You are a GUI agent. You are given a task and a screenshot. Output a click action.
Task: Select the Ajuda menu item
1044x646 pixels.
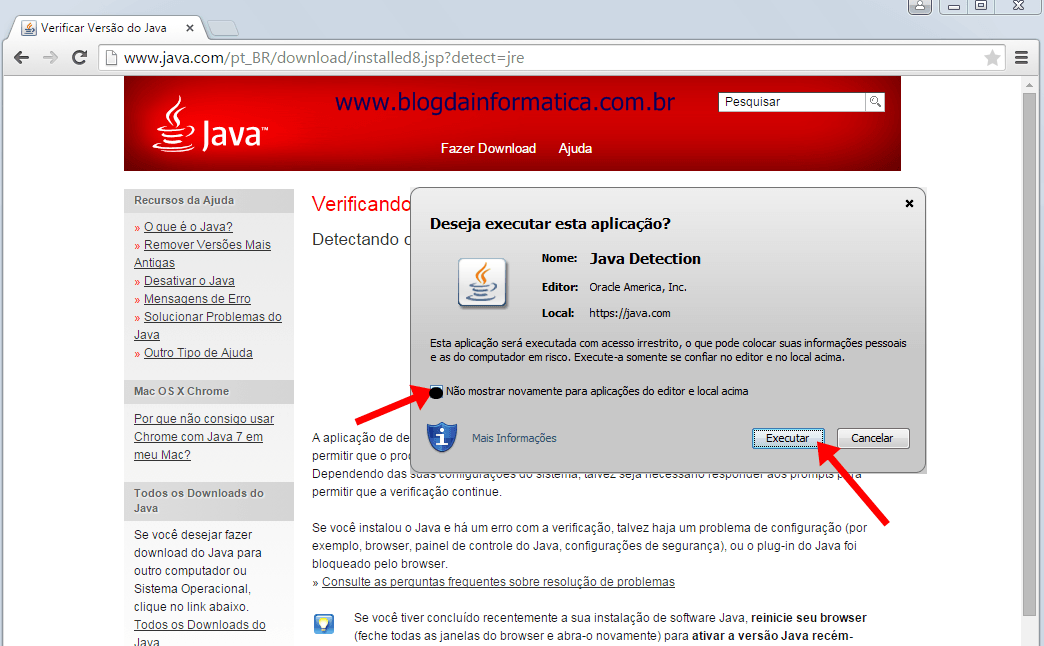[575, 148]
